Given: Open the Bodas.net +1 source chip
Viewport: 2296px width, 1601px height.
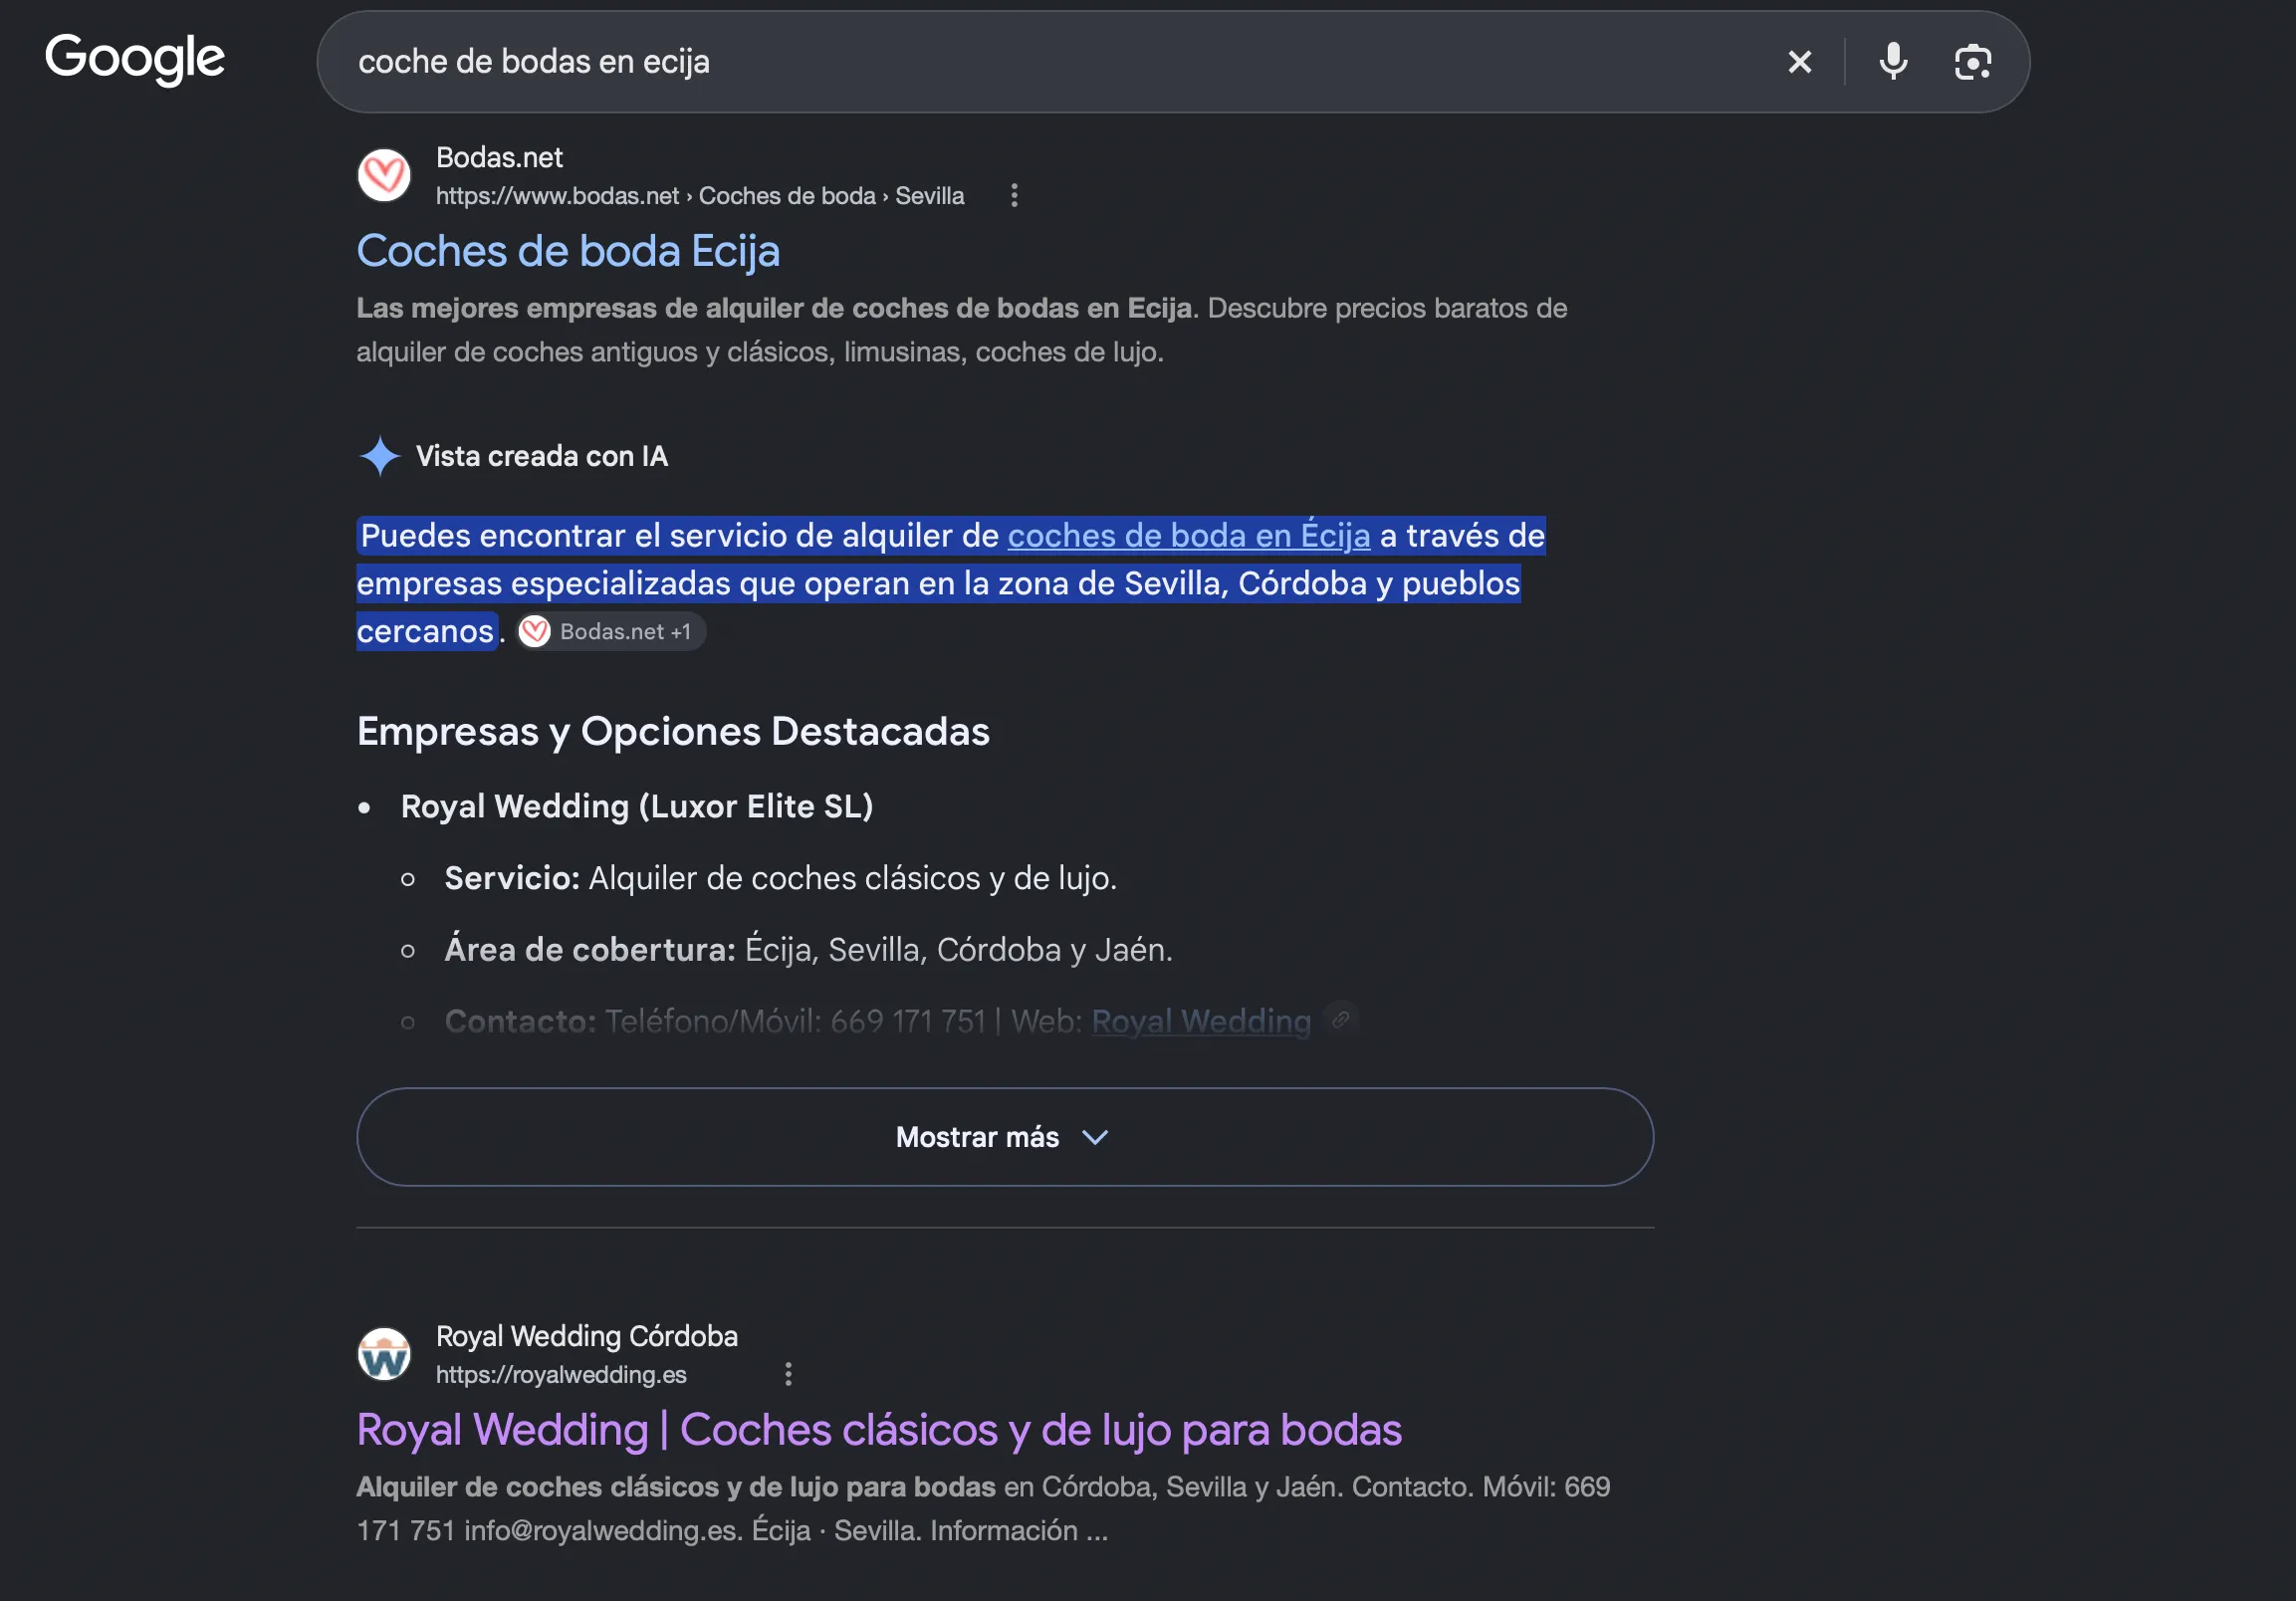Looking at the screenshot, I should coord(611,632).
